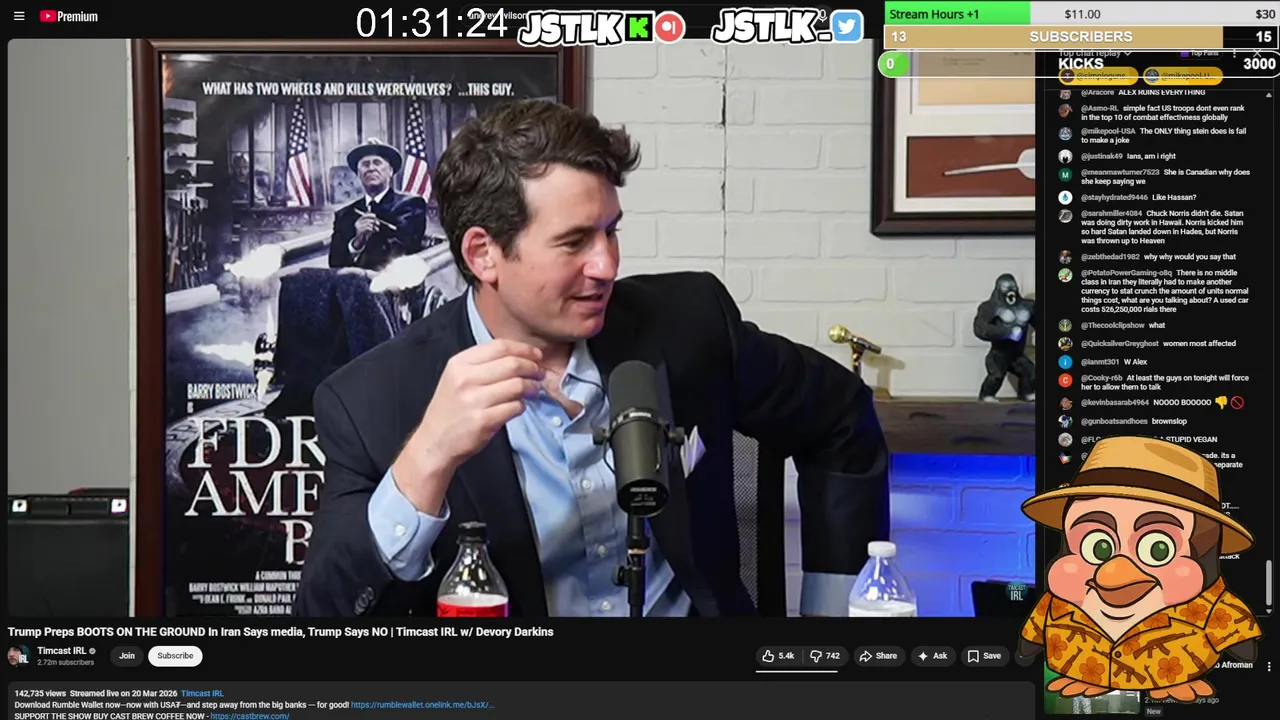The image size is (1280, 720).
Task: Click @Asmo-RL's chat avatar
Action: coord(1065,110)
